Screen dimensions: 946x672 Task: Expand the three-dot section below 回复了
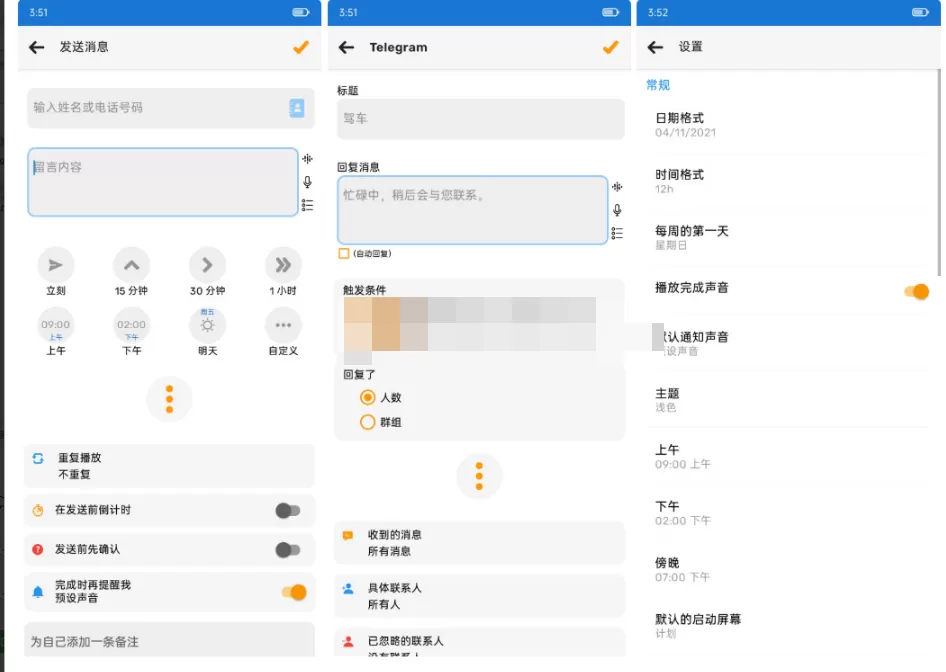click(x=479, y=477)
